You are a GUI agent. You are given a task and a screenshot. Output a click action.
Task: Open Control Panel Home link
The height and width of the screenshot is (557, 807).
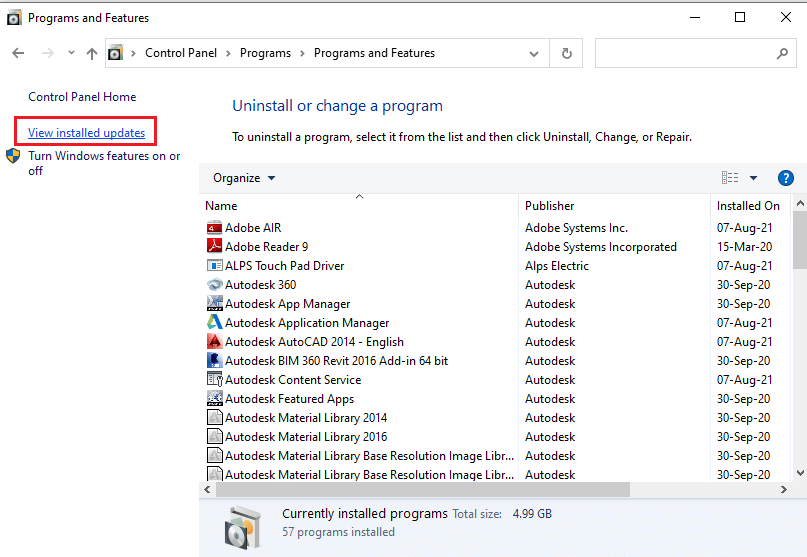coord(82,97)
